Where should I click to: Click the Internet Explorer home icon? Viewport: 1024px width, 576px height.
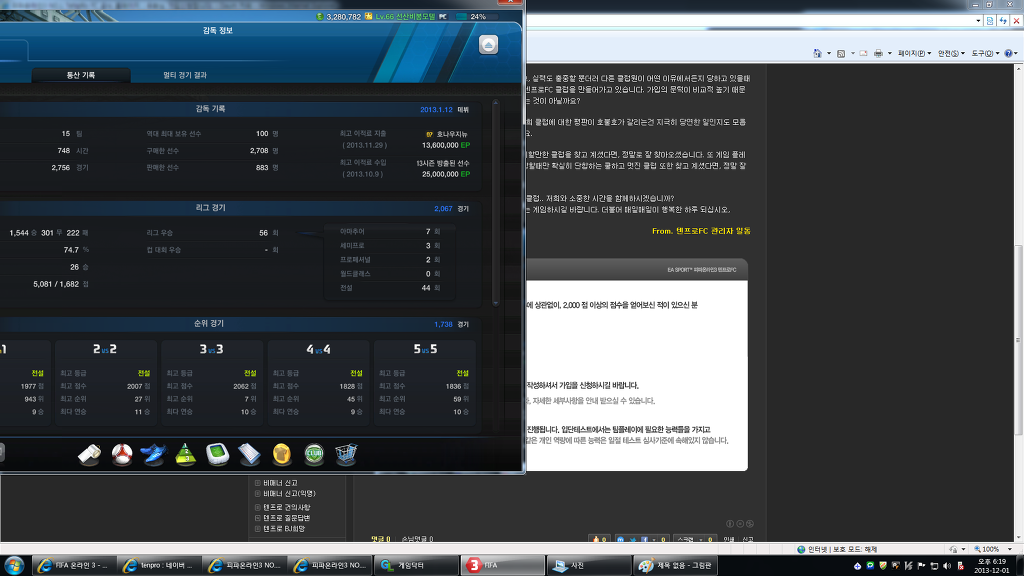817,54
